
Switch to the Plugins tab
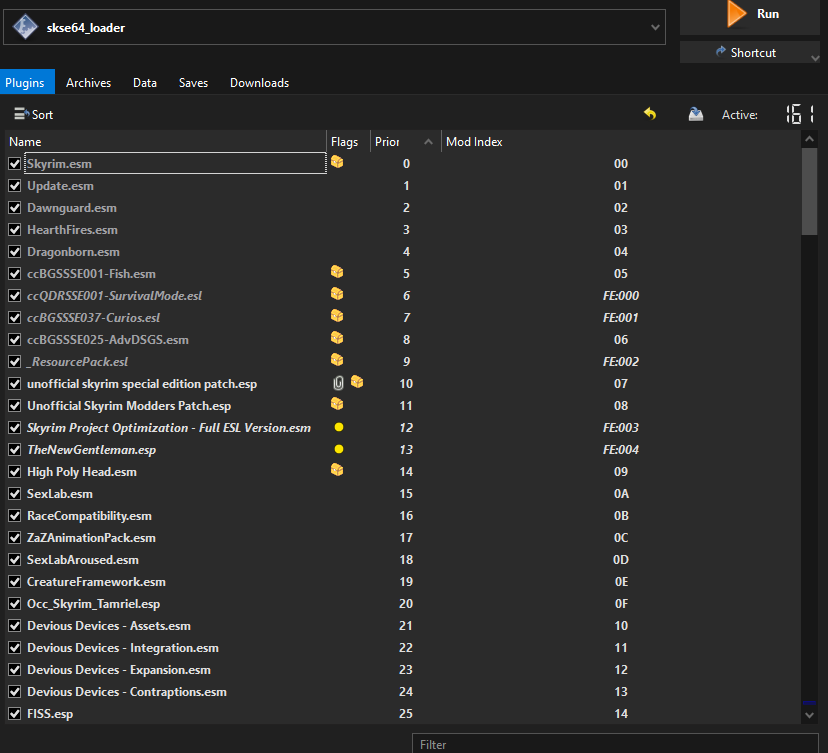tap(25, 83)
